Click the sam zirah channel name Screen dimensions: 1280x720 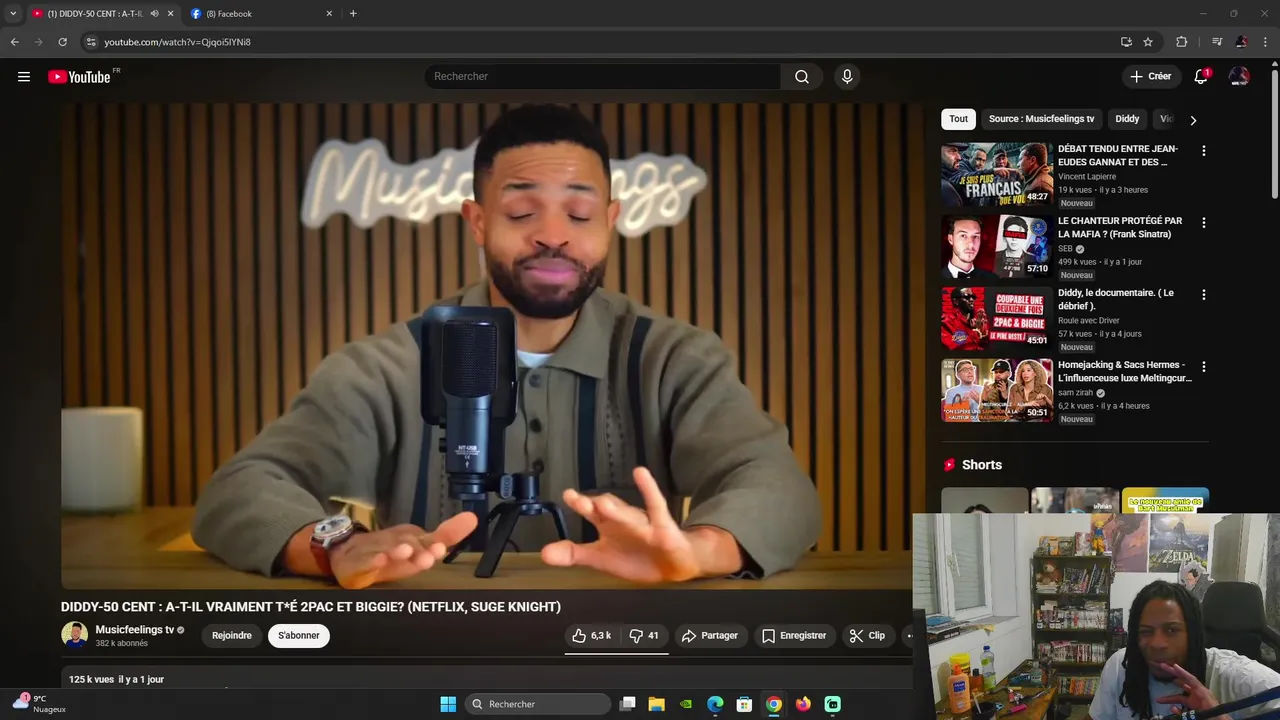1076,393
